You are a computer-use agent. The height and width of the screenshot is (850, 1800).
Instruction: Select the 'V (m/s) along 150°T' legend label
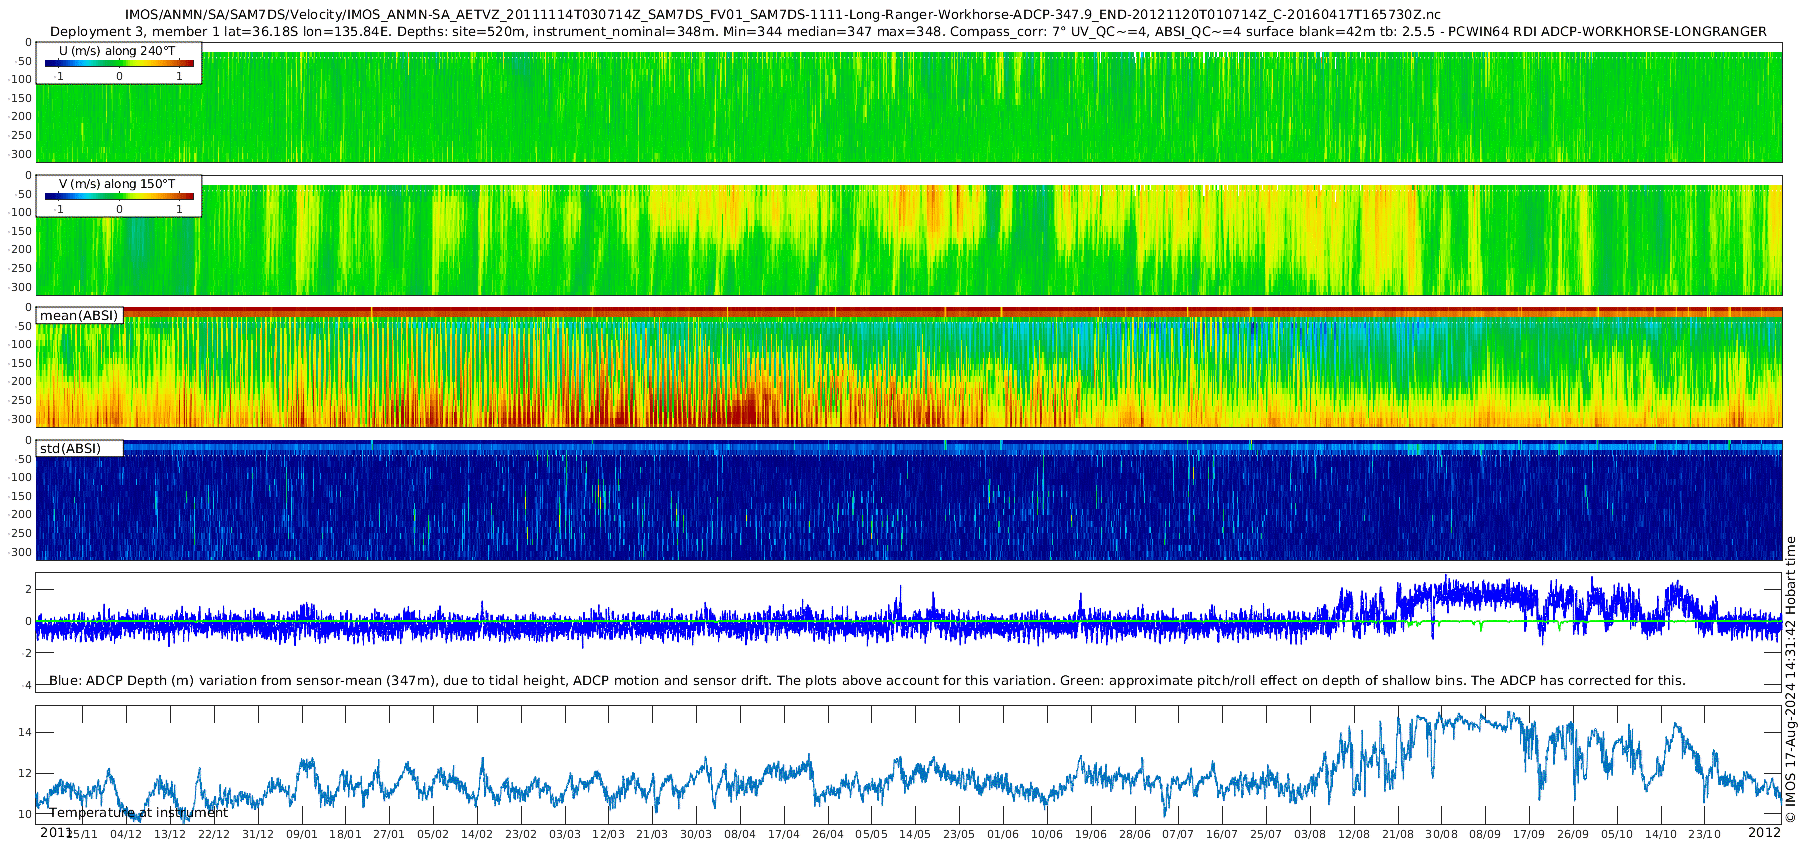(117, 183)
